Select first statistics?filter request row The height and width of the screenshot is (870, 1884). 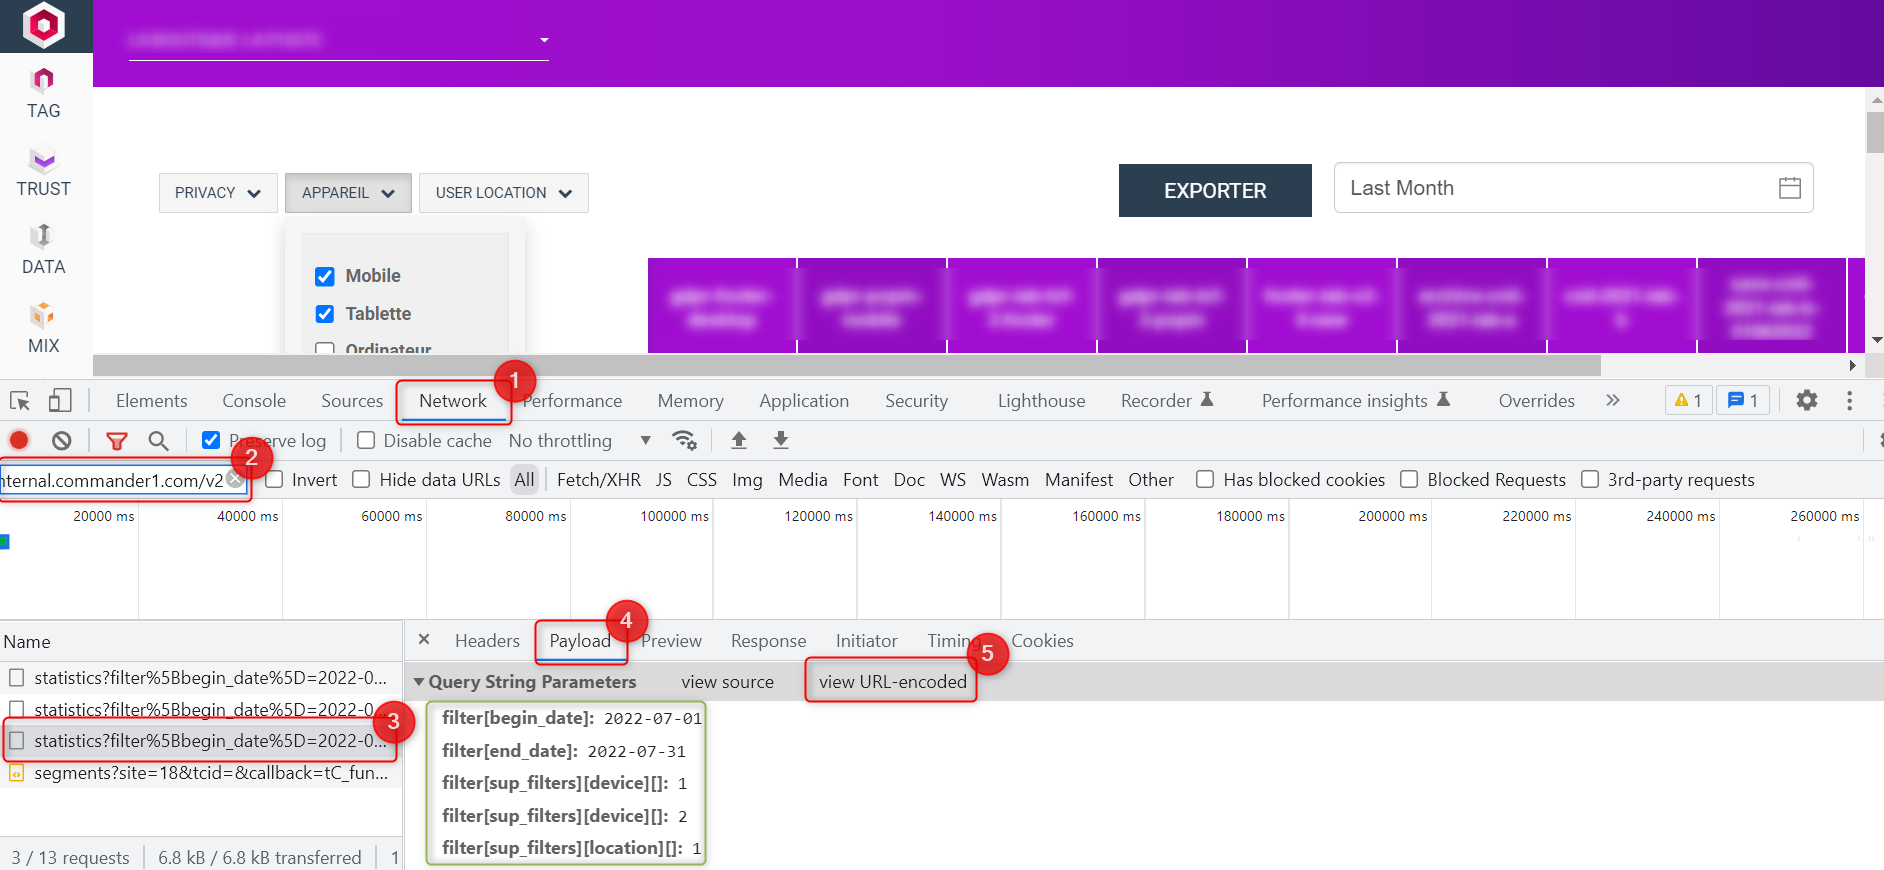coord(201,678)
